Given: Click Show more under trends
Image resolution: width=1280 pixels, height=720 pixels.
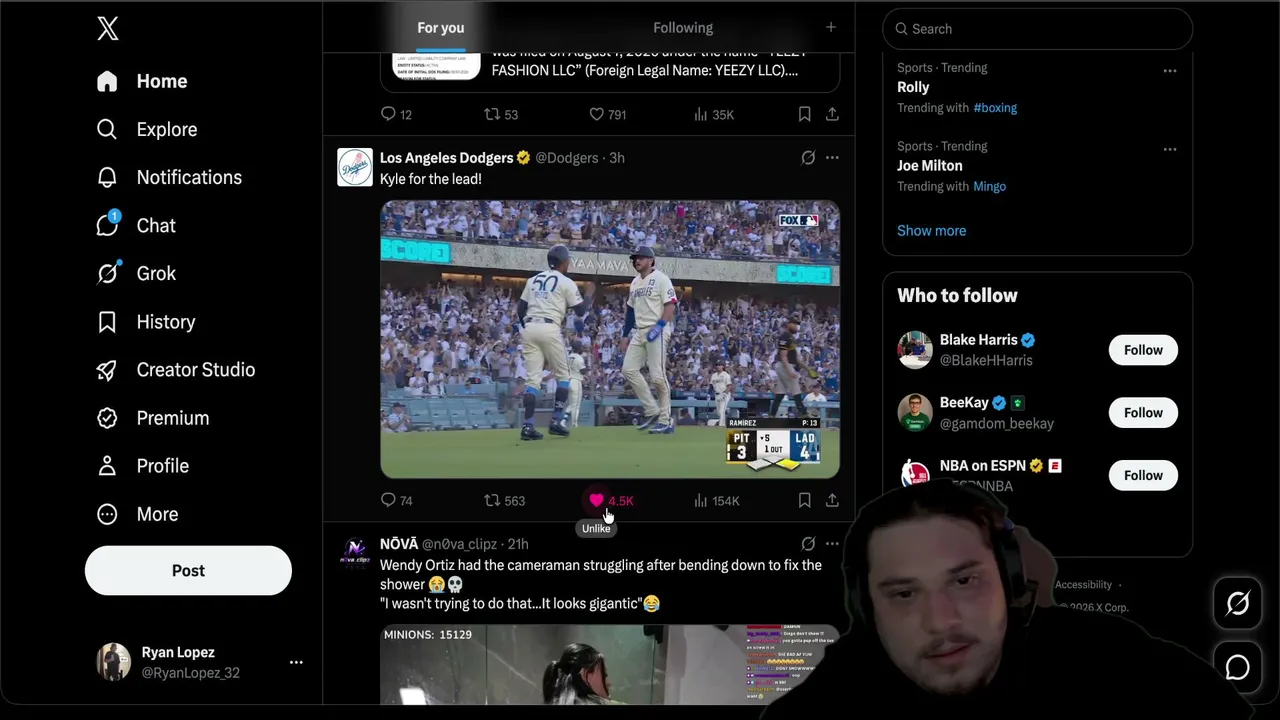Looking at the screenshot, I should [x=932, y=230].
